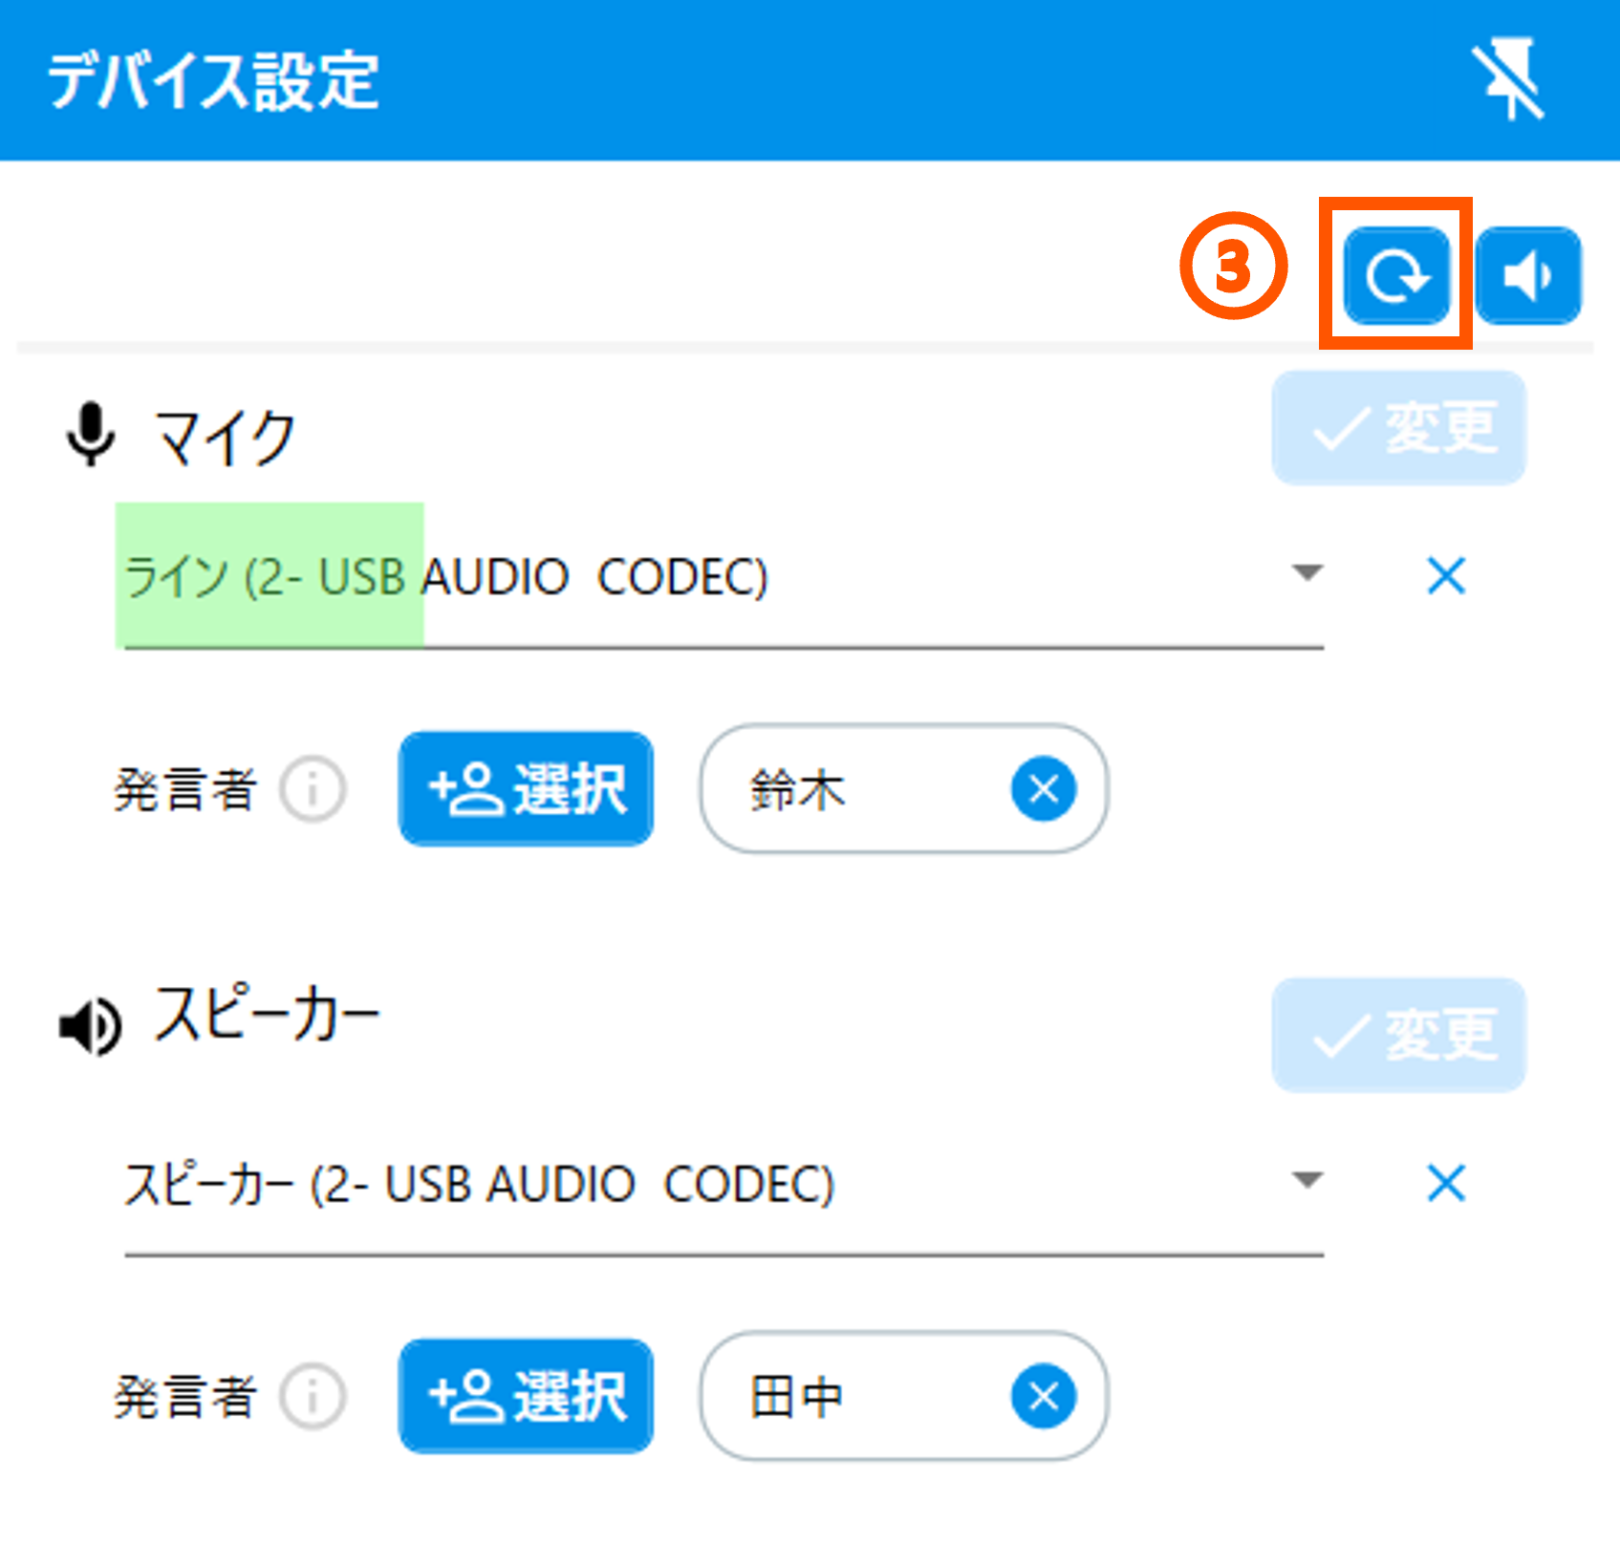This screenshot has width=1620, height=1566.
Task: Click the refresh devices icon button
Action: point(1396,275)
